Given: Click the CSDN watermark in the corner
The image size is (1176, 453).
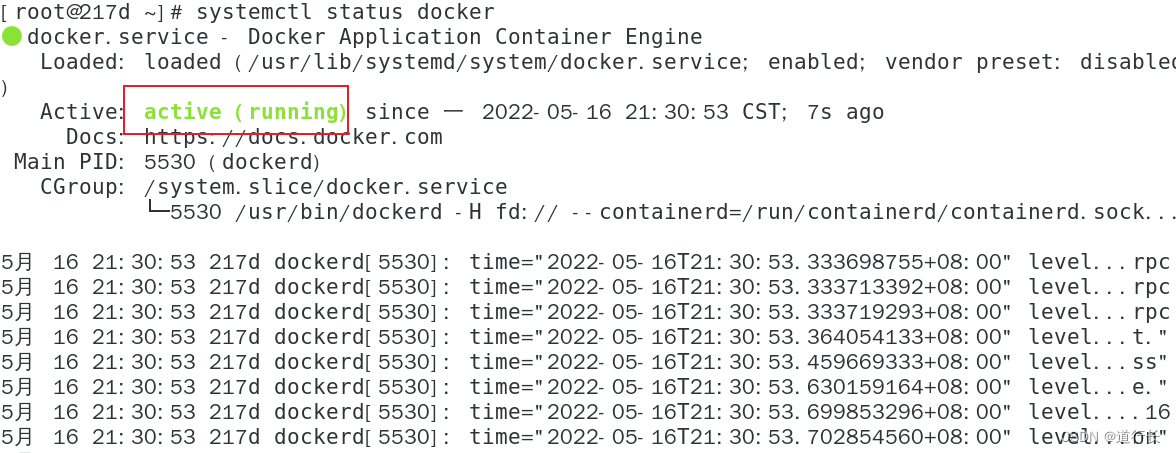Looking at the screenshot, I should (x=1108, y=437).
